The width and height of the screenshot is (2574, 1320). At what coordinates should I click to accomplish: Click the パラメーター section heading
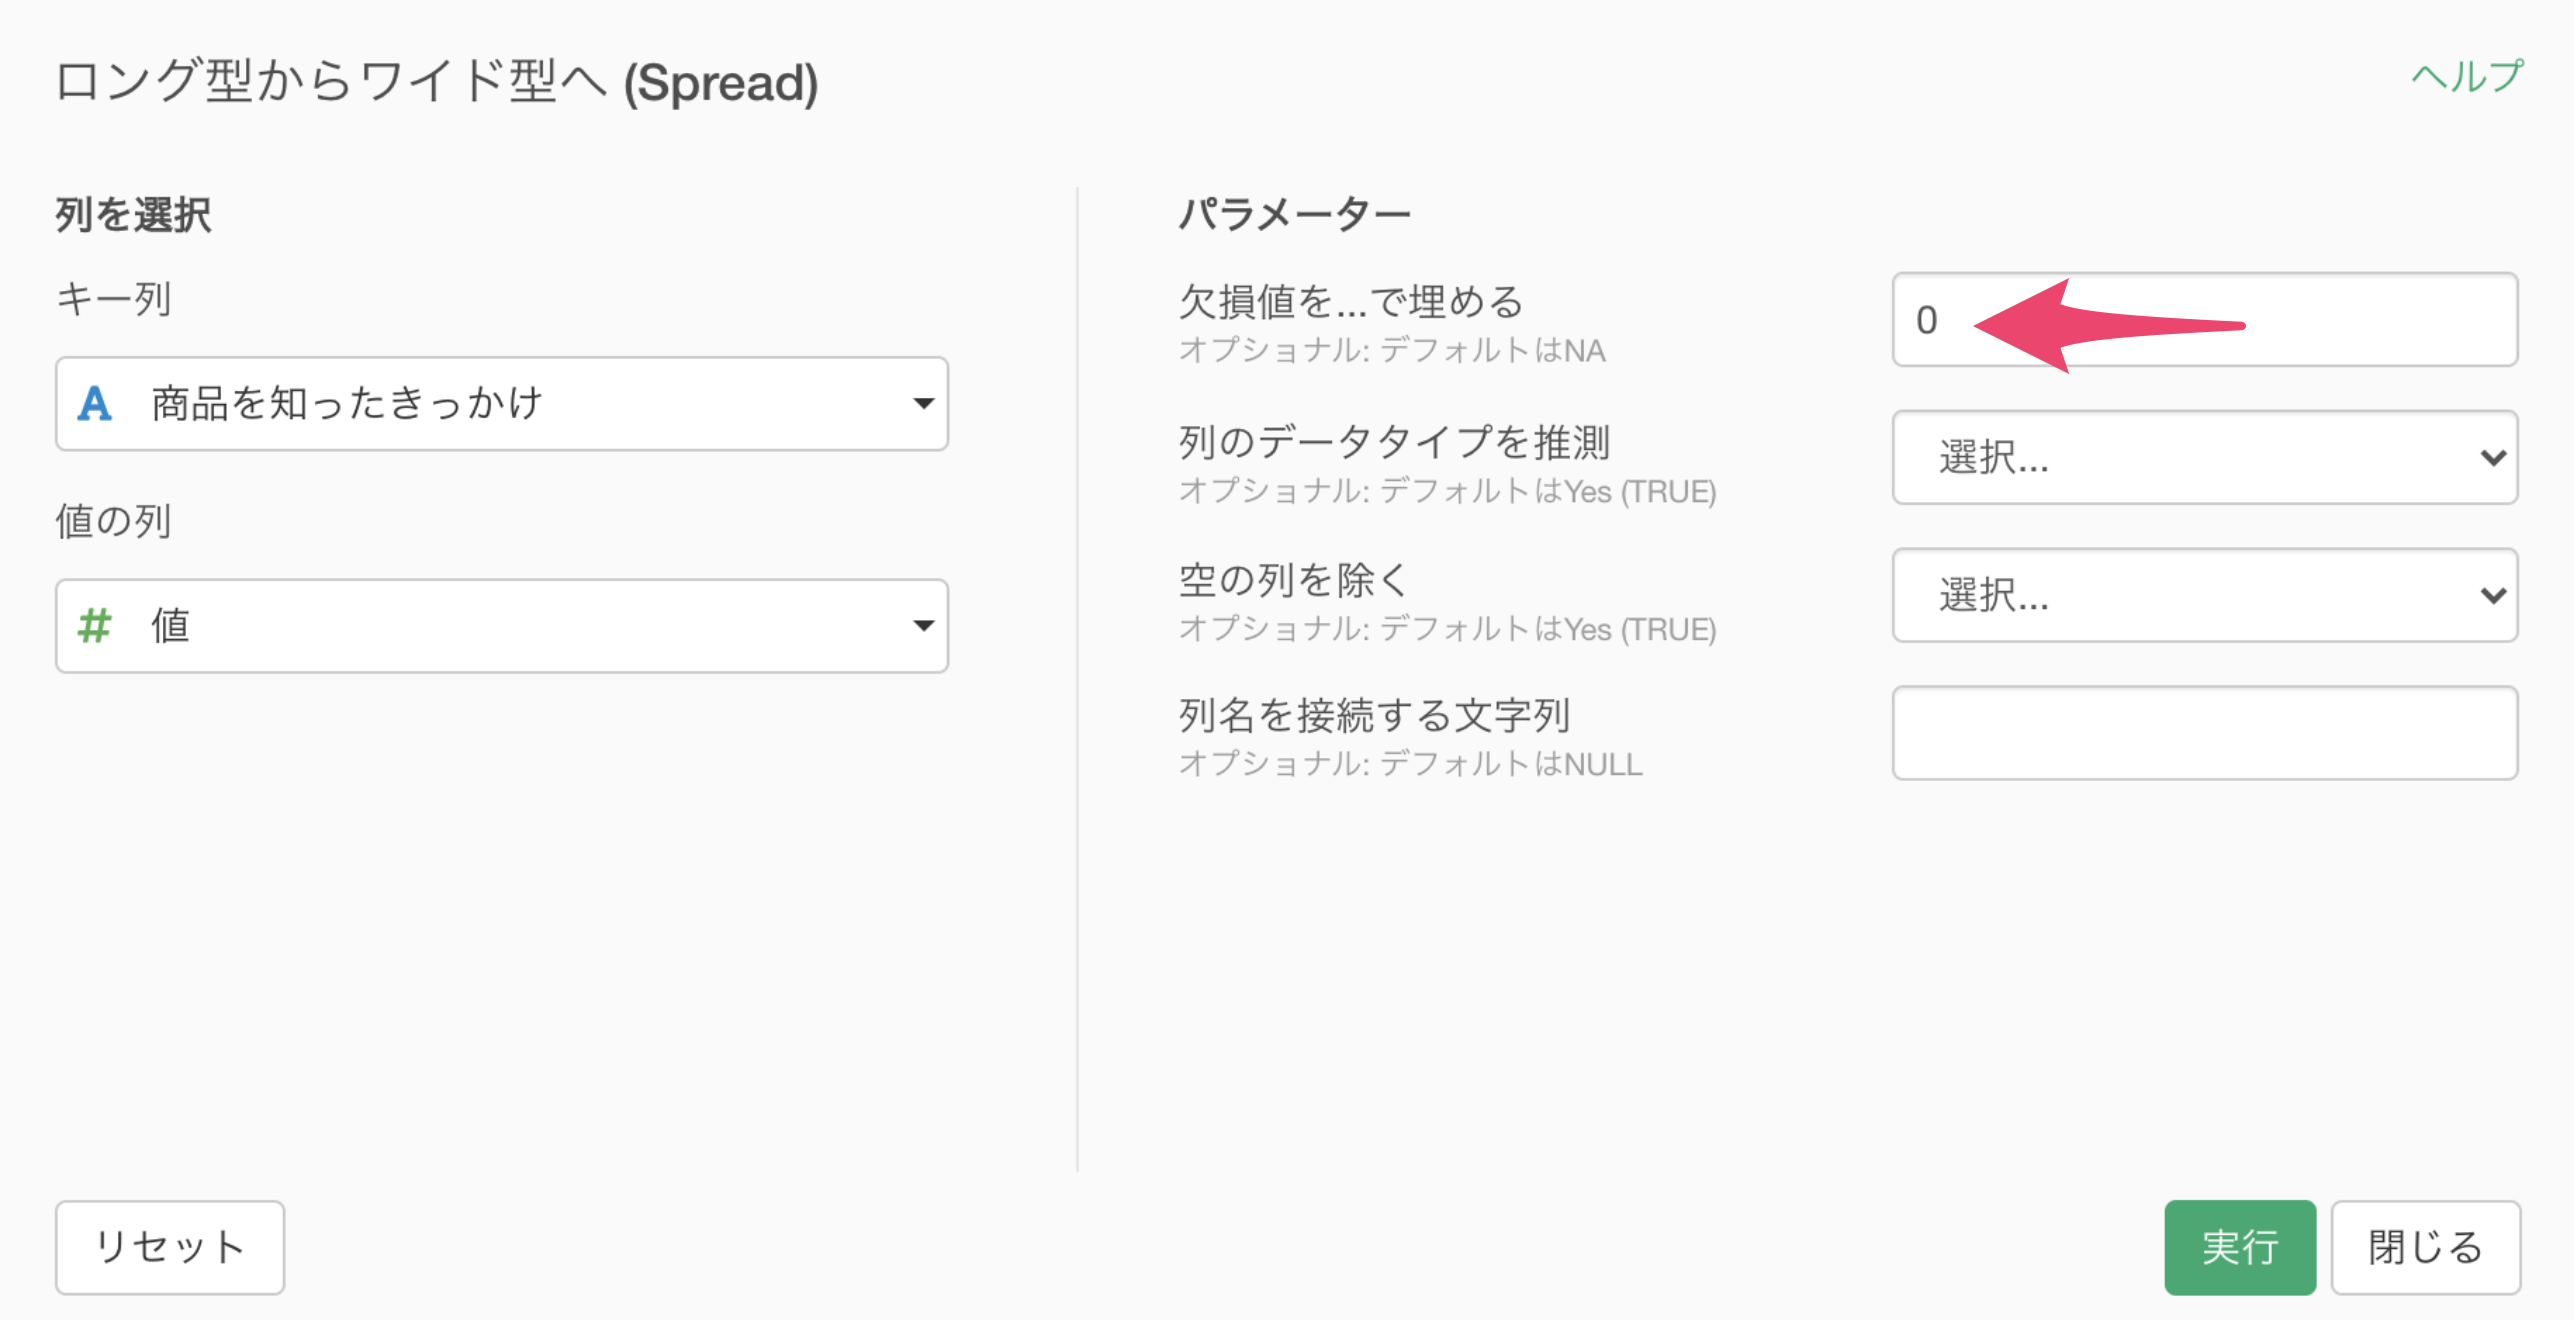[1294, 214]
